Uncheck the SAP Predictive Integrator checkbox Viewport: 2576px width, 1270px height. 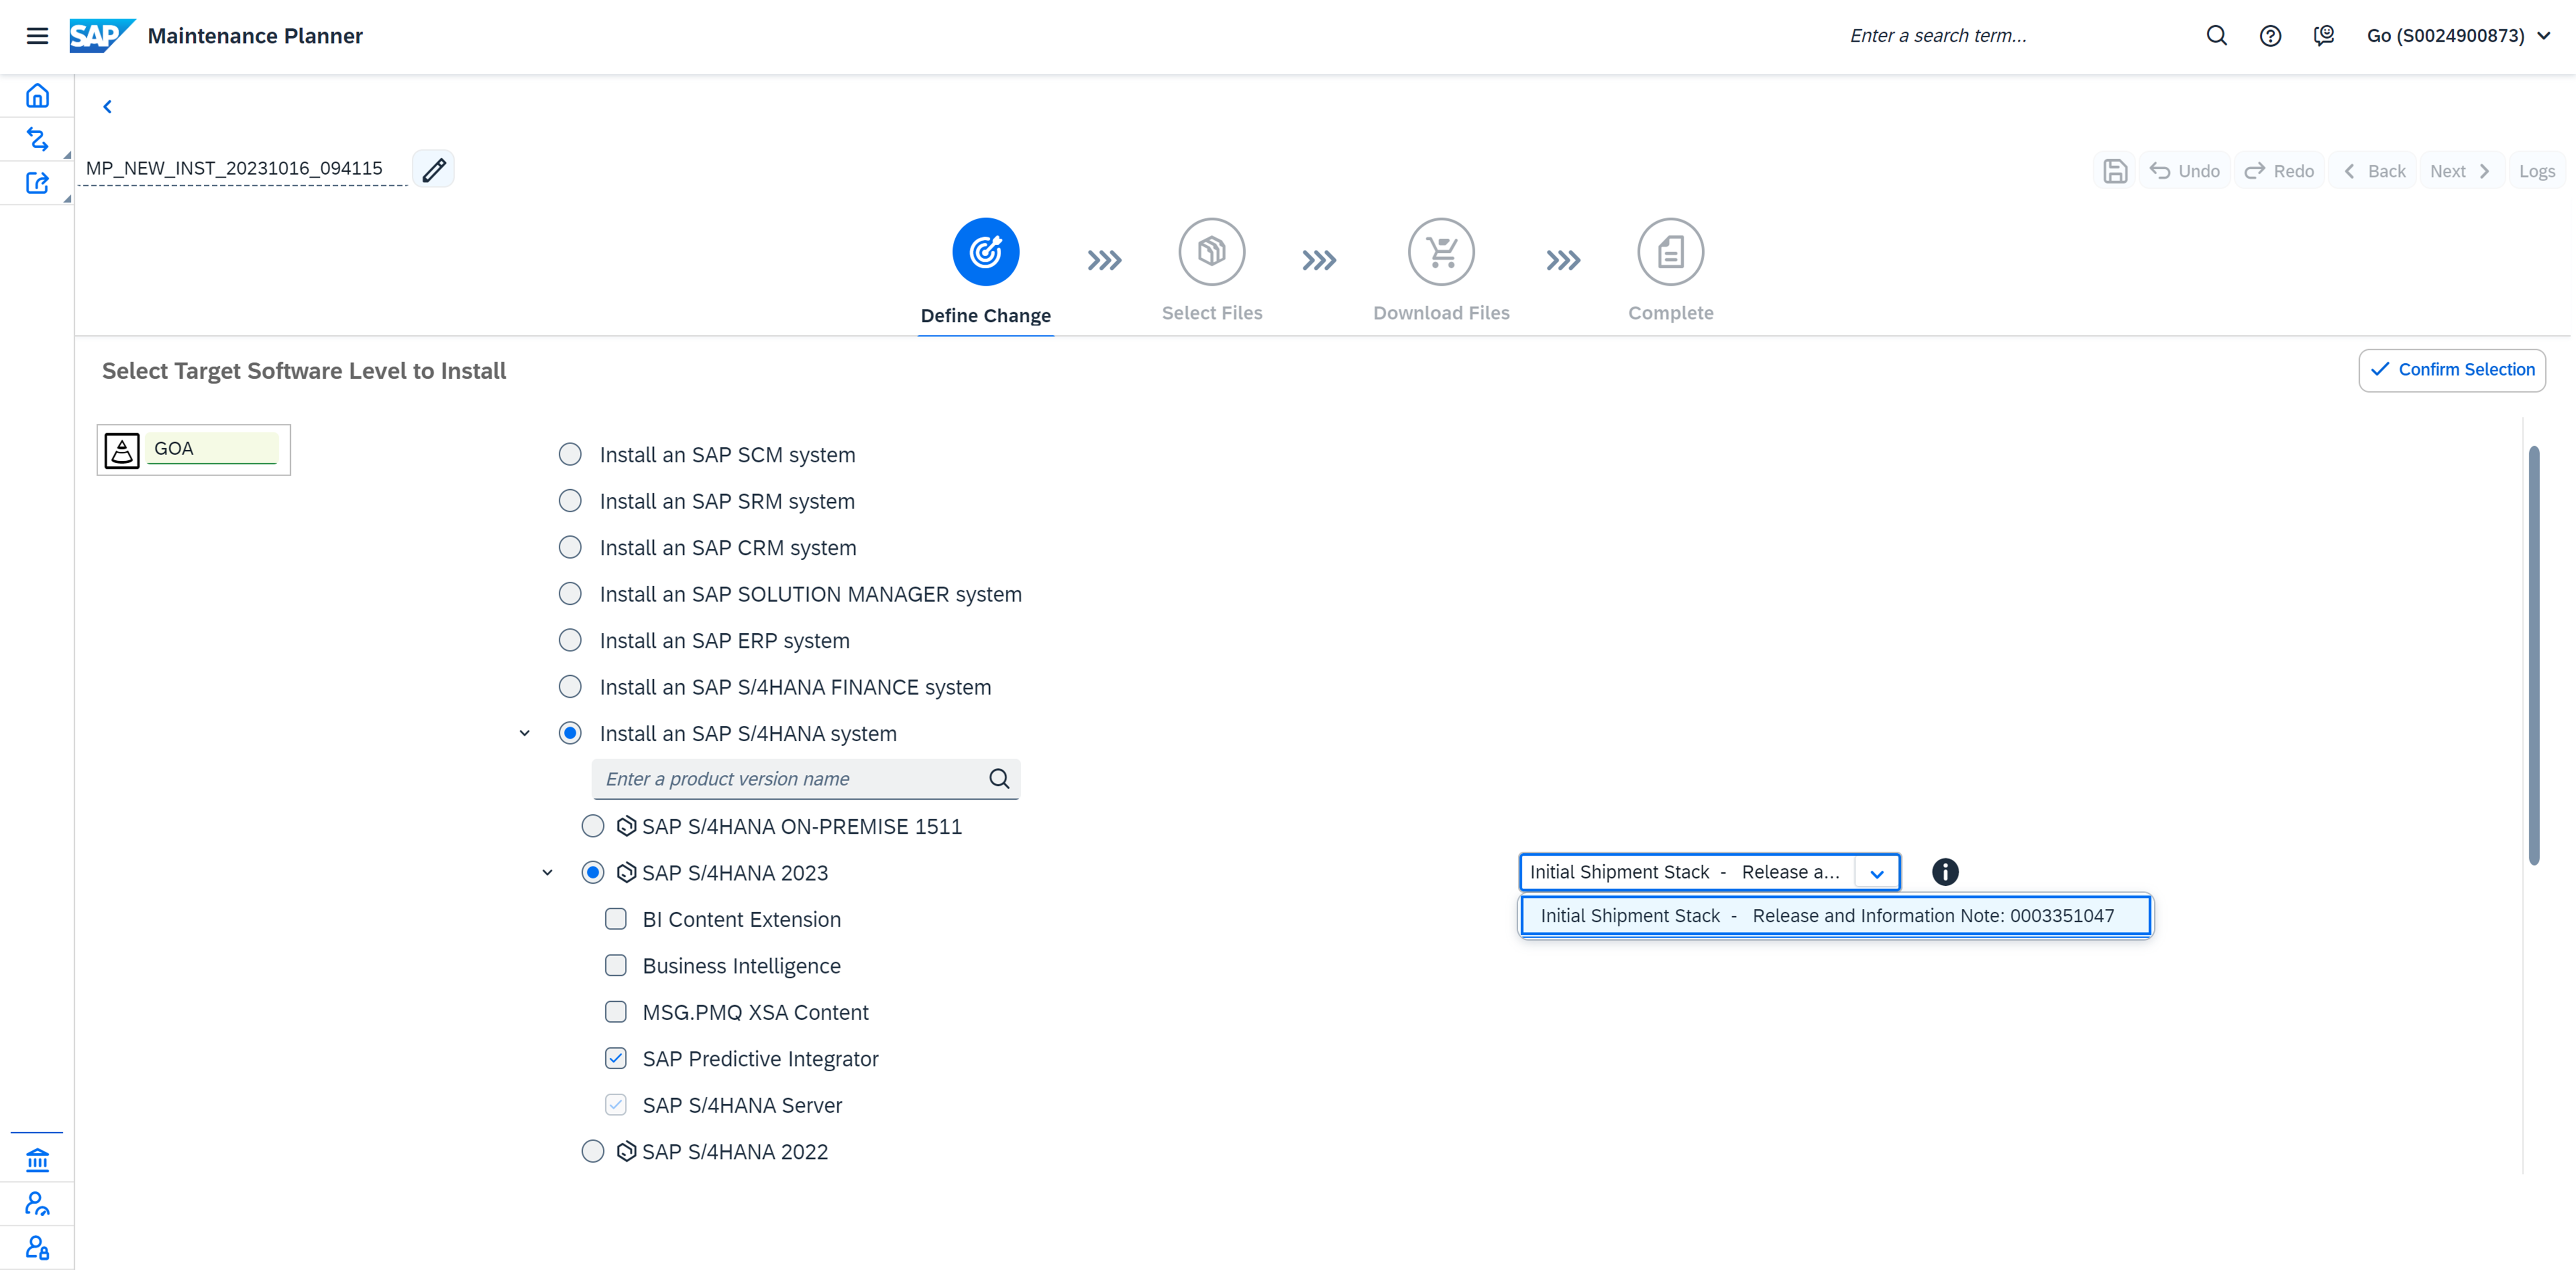(x=616, y=1058)
